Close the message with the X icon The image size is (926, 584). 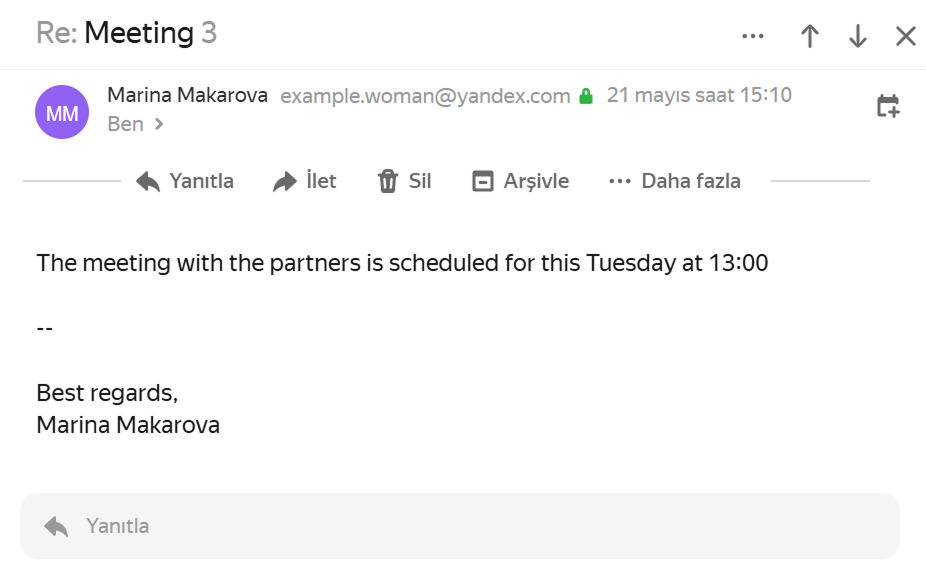click(905, 36)
